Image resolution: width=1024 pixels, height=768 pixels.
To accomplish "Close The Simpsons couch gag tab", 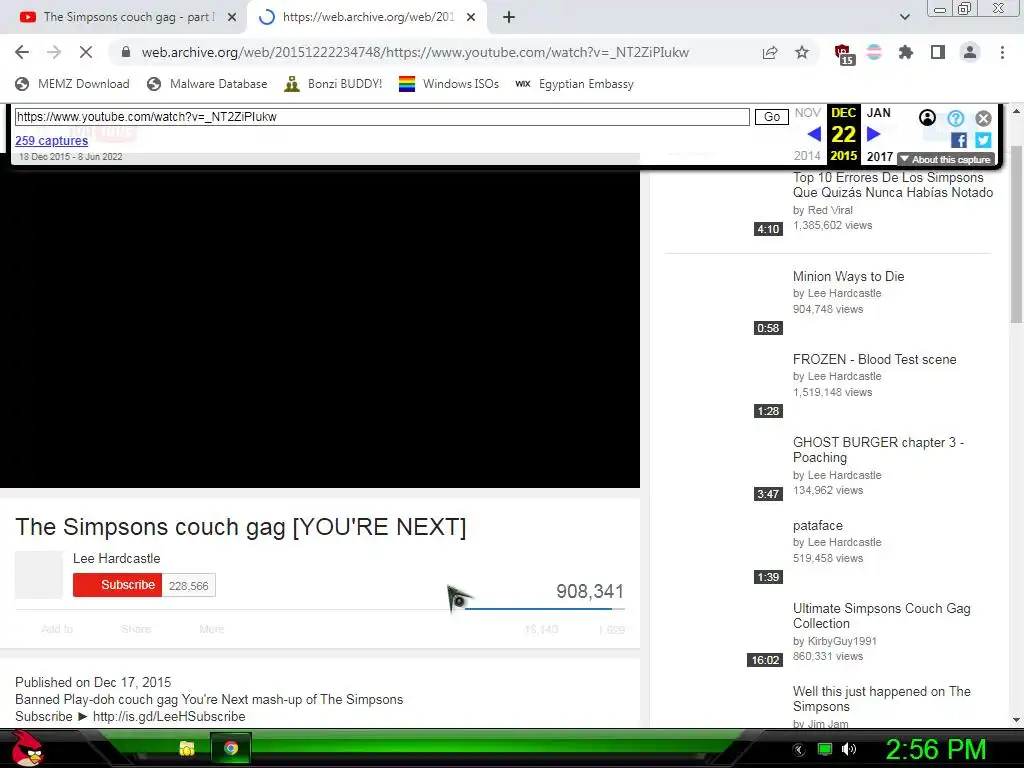I will (x=232, y=17).
